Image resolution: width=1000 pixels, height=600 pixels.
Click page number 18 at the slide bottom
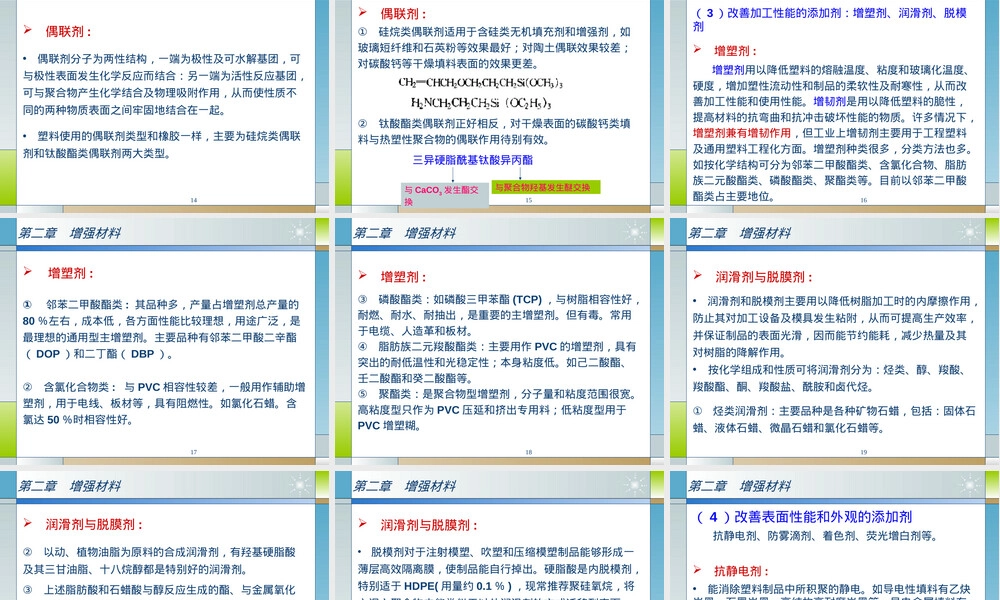click(529, 452)
